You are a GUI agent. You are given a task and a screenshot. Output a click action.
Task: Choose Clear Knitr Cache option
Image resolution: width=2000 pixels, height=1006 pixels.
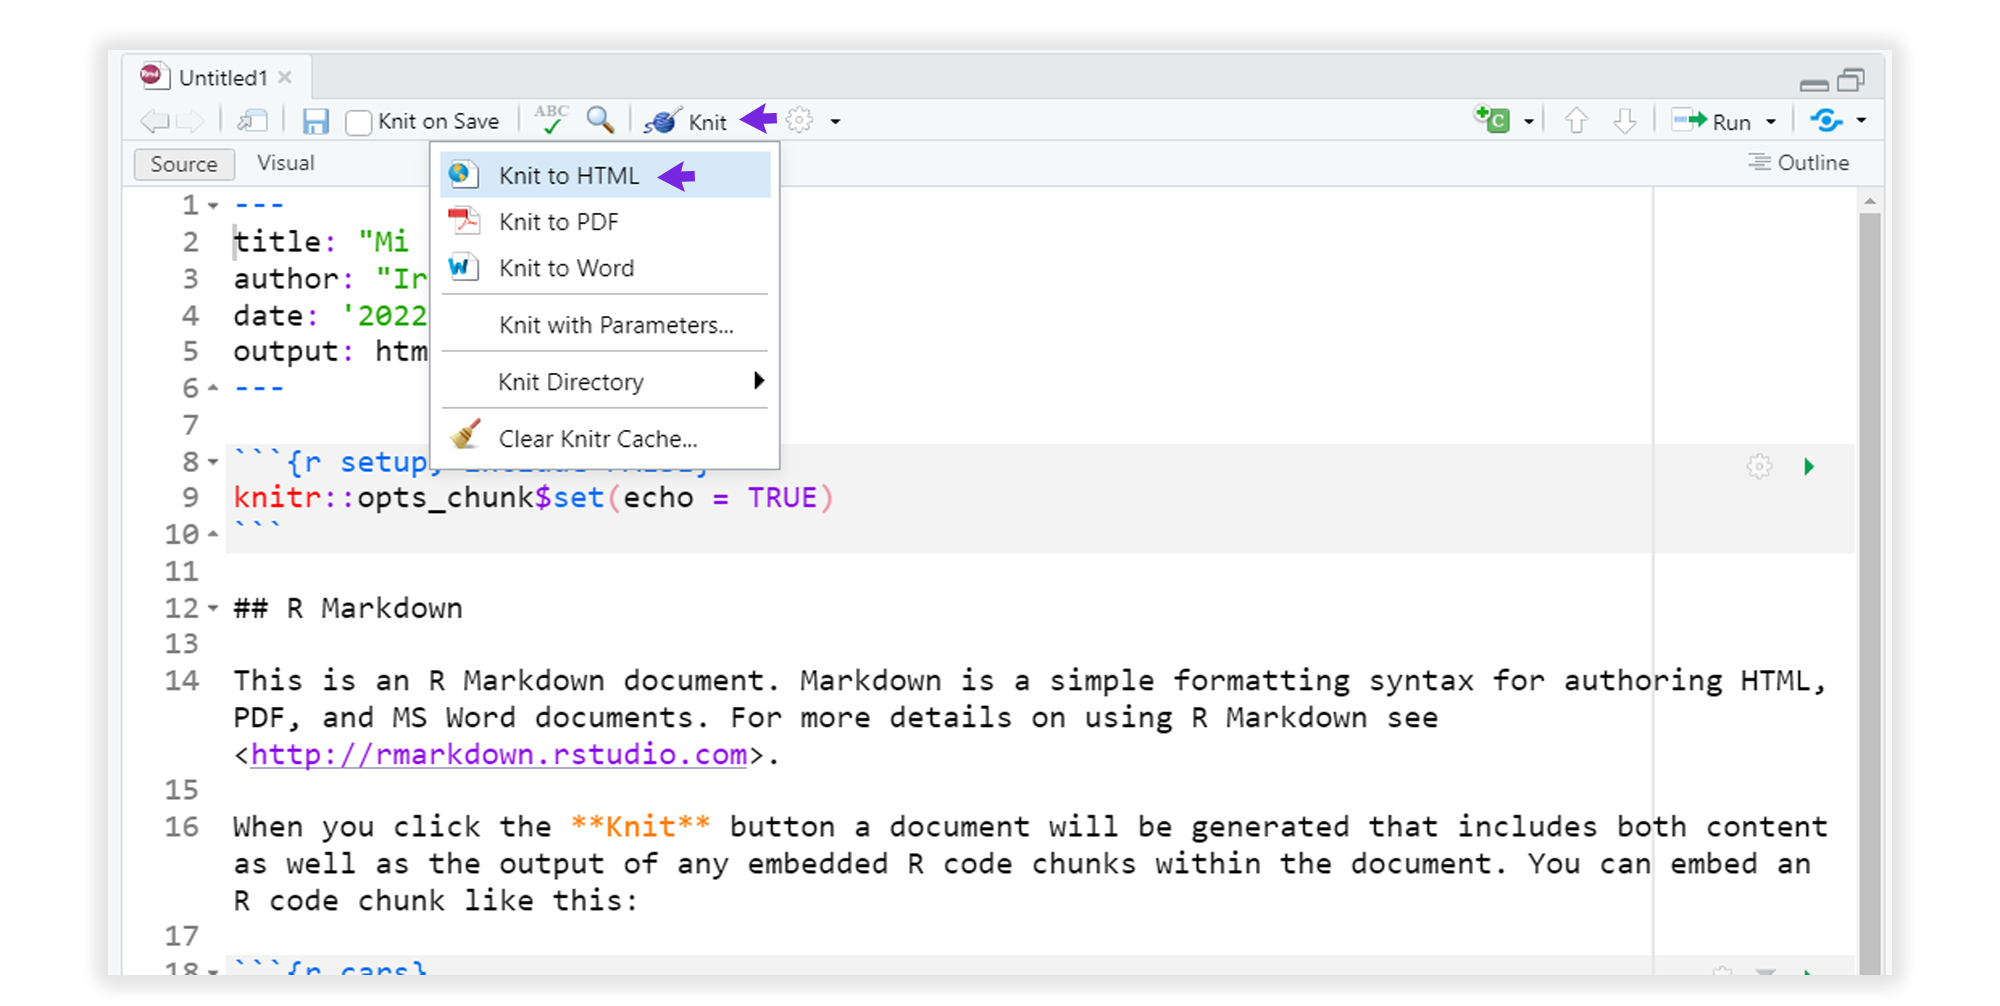coord(605,438)
